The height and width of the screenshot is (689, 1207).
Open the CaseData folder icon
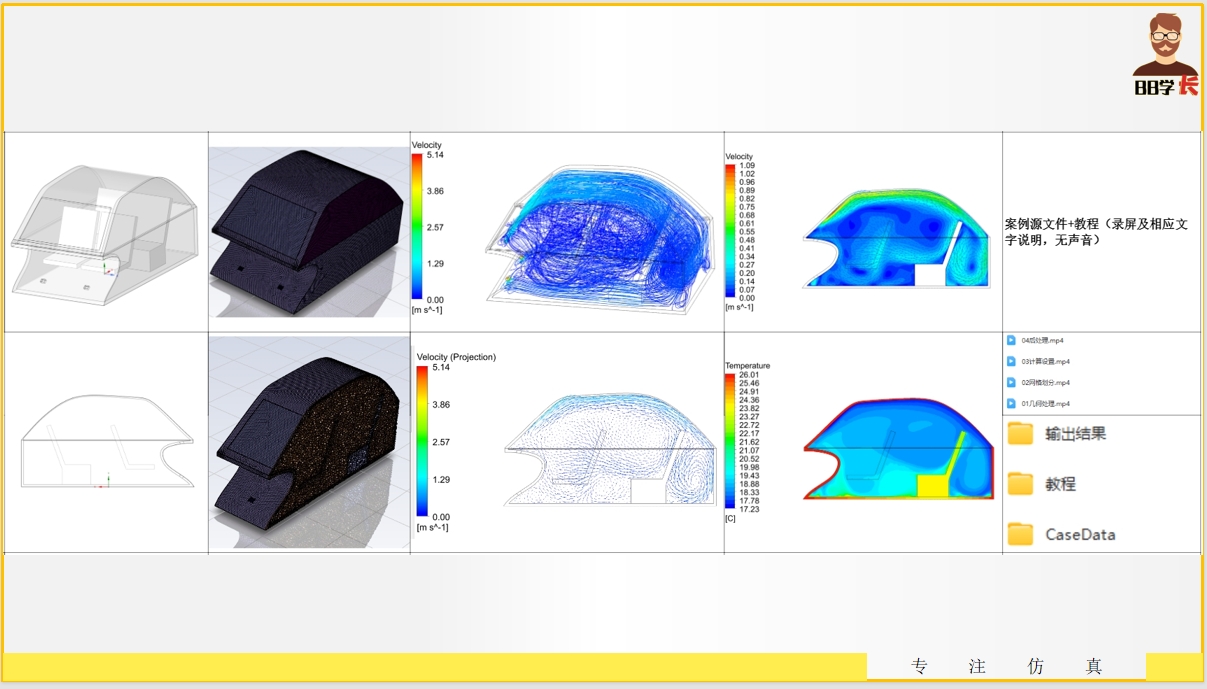[x=1020, y=534]
